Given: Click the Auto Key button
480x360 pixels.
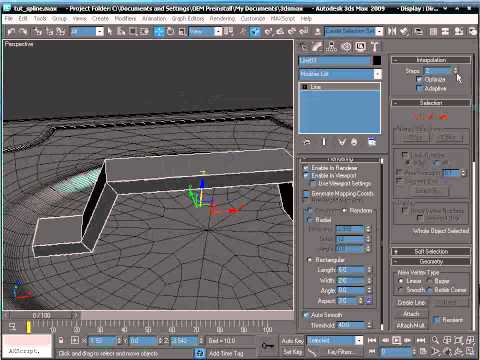Looking at the screenshot, I should [x=292, y=341].
